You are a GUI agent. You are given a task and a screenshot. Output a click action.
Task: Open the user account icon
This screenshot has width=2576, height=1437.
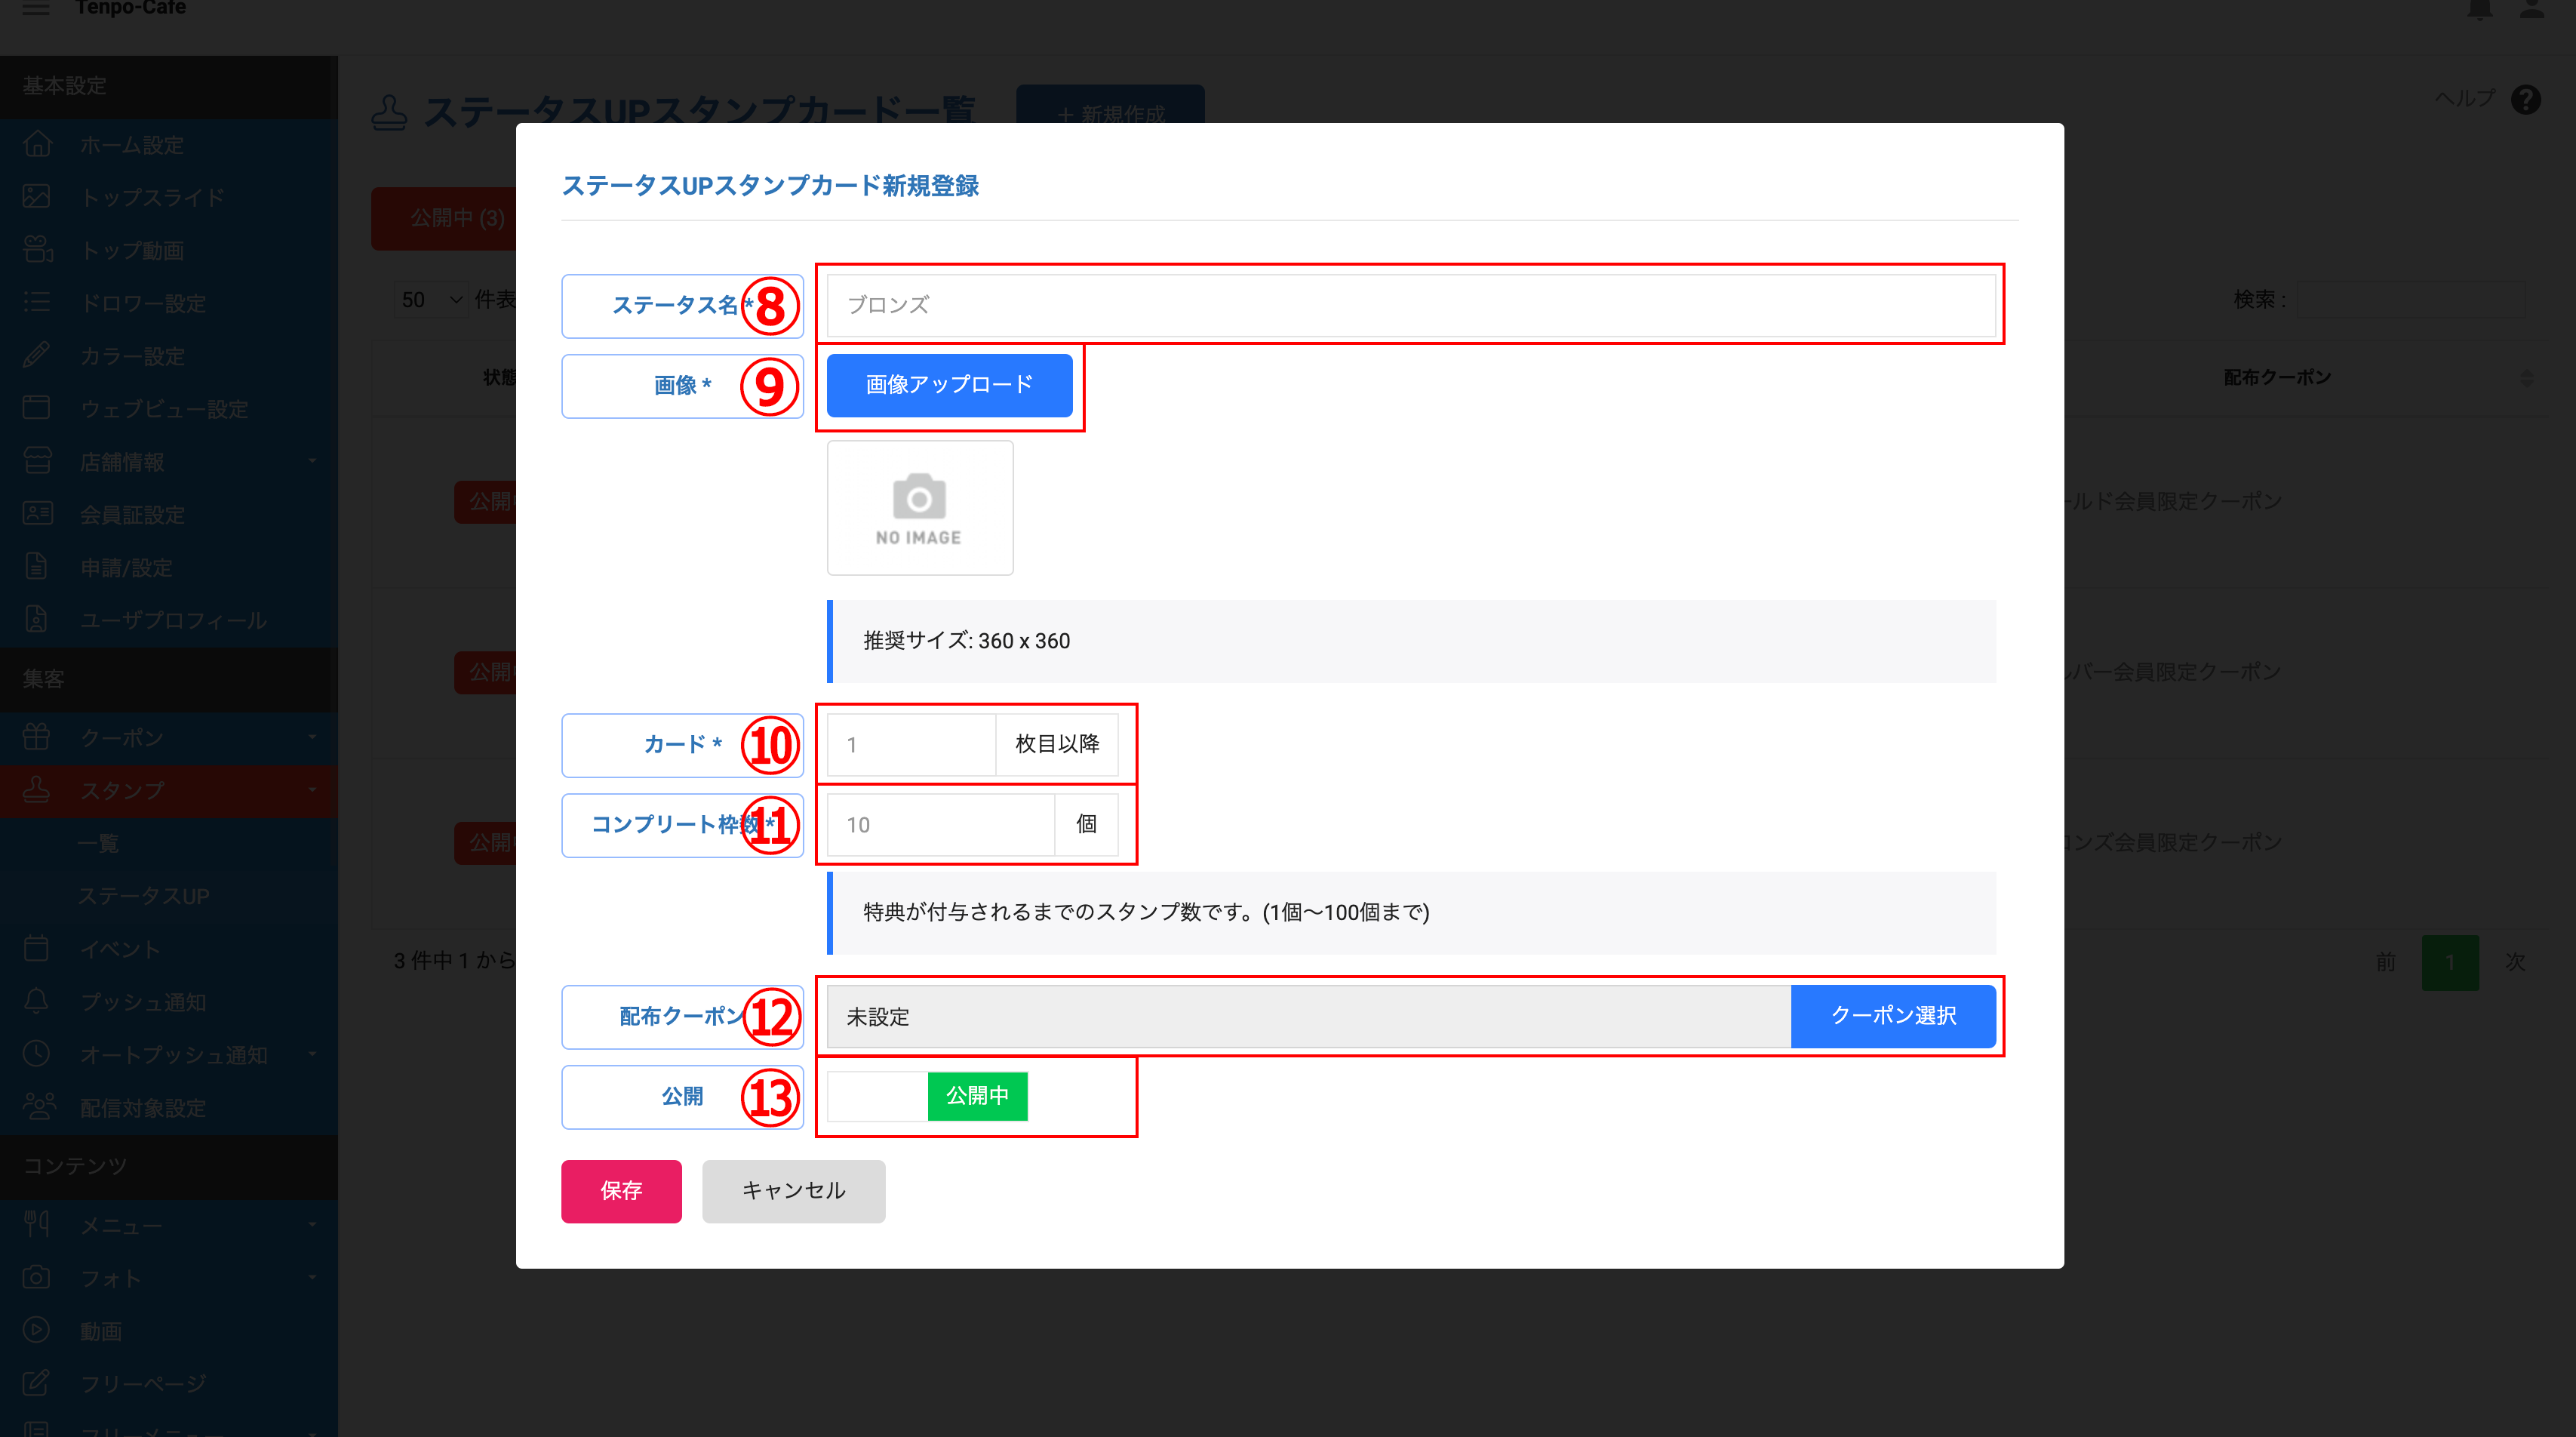pyautogui.click(x=2531, y=9)
